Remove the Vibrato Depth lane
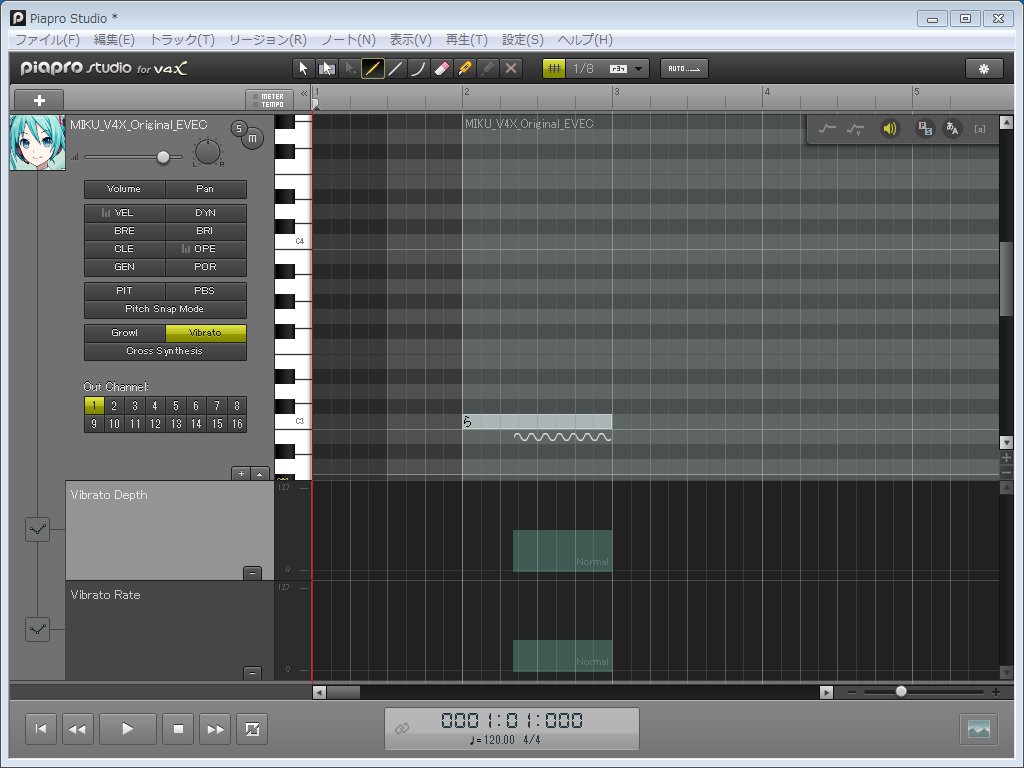Image resolution: width=1024 pixels, height=768 pixels. tap(252, 573)
